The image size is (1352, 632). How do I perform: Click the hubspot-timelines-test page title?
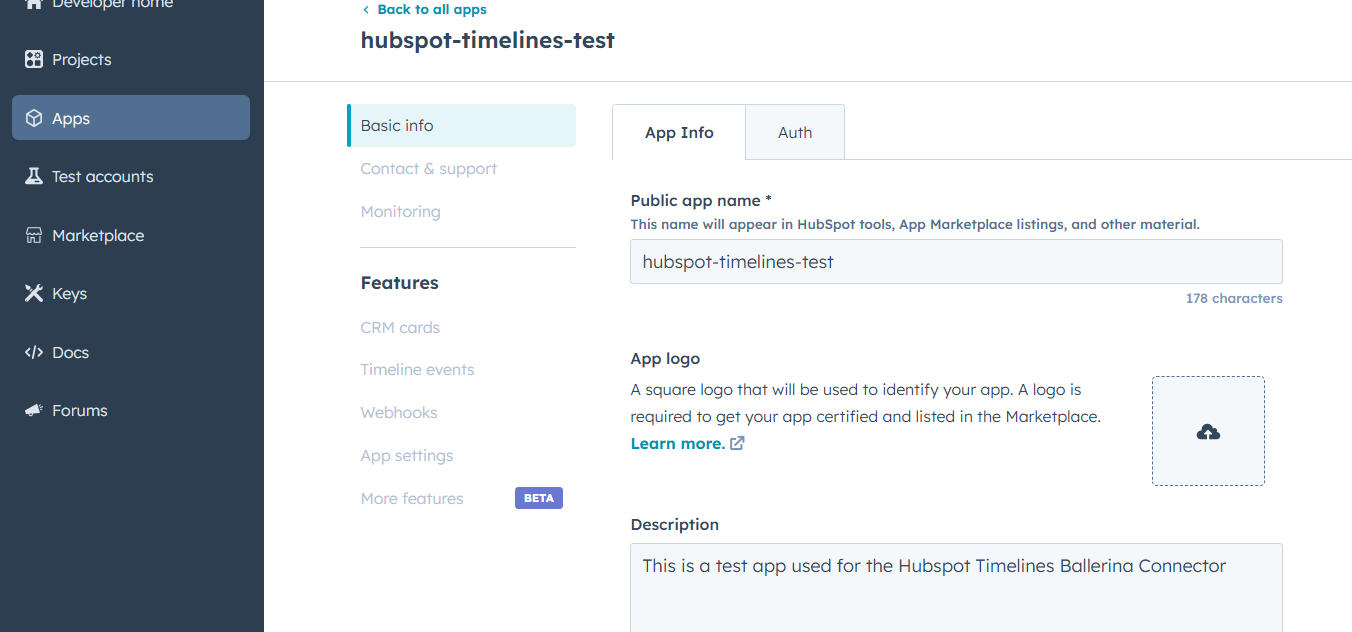488,40
